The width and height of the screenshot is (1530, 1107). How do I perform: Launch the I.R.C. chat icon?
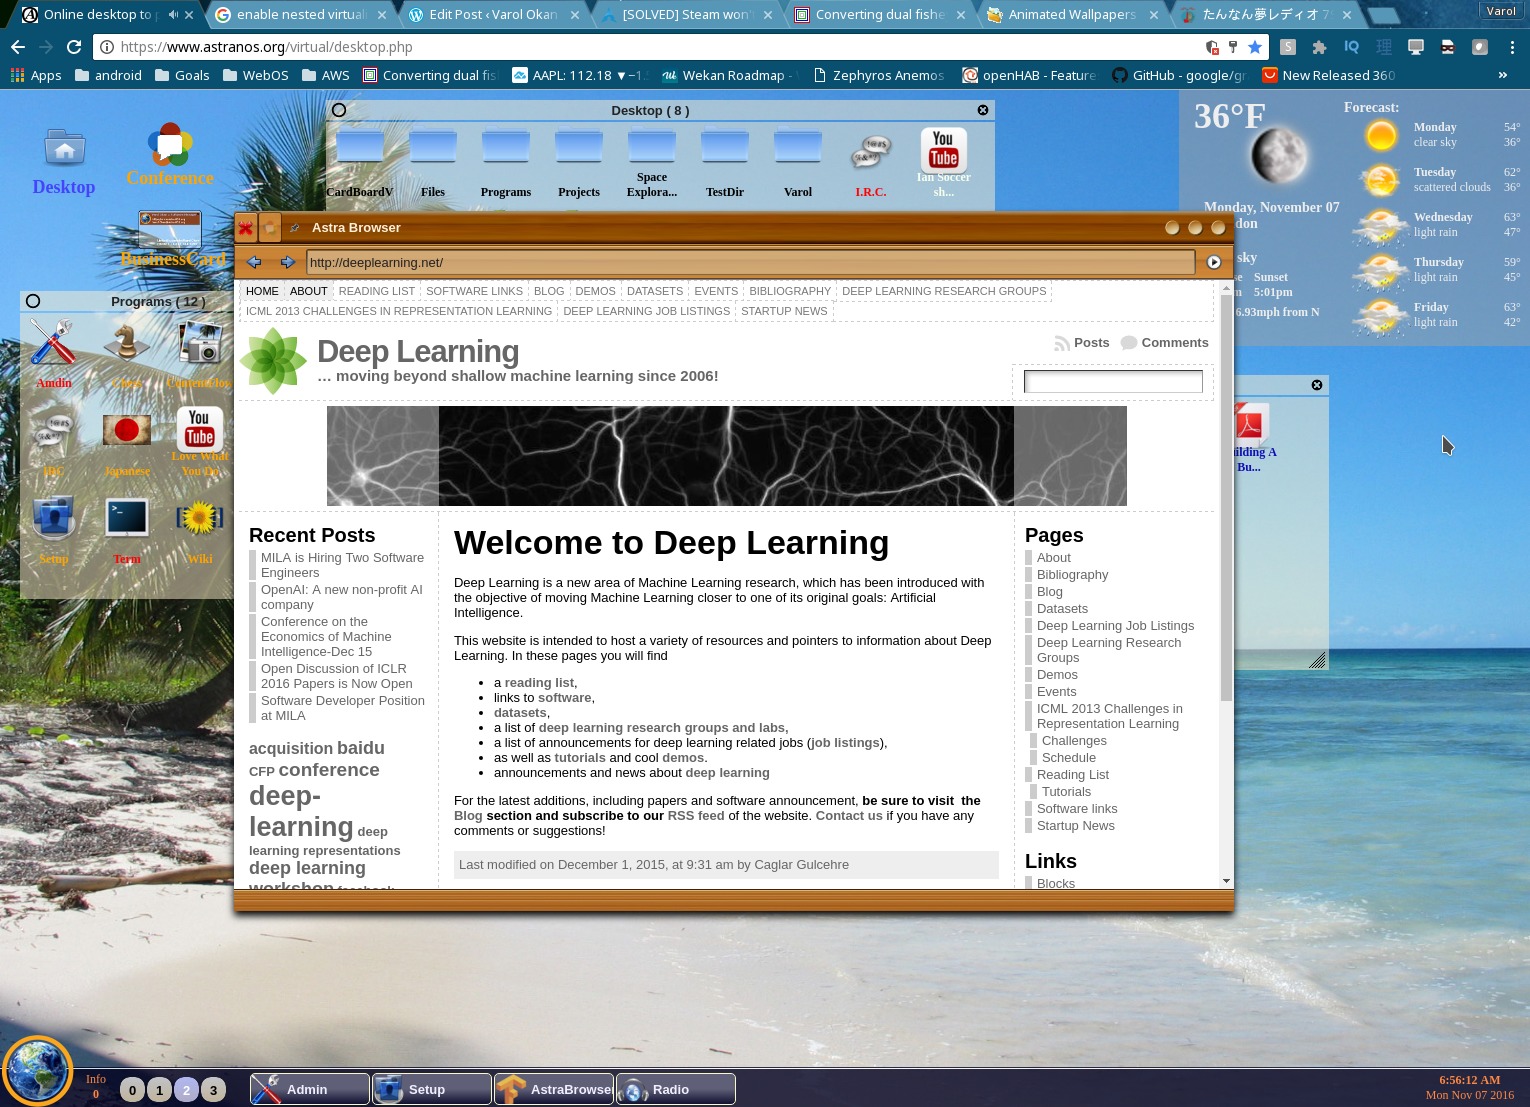[x=871, y=153]
